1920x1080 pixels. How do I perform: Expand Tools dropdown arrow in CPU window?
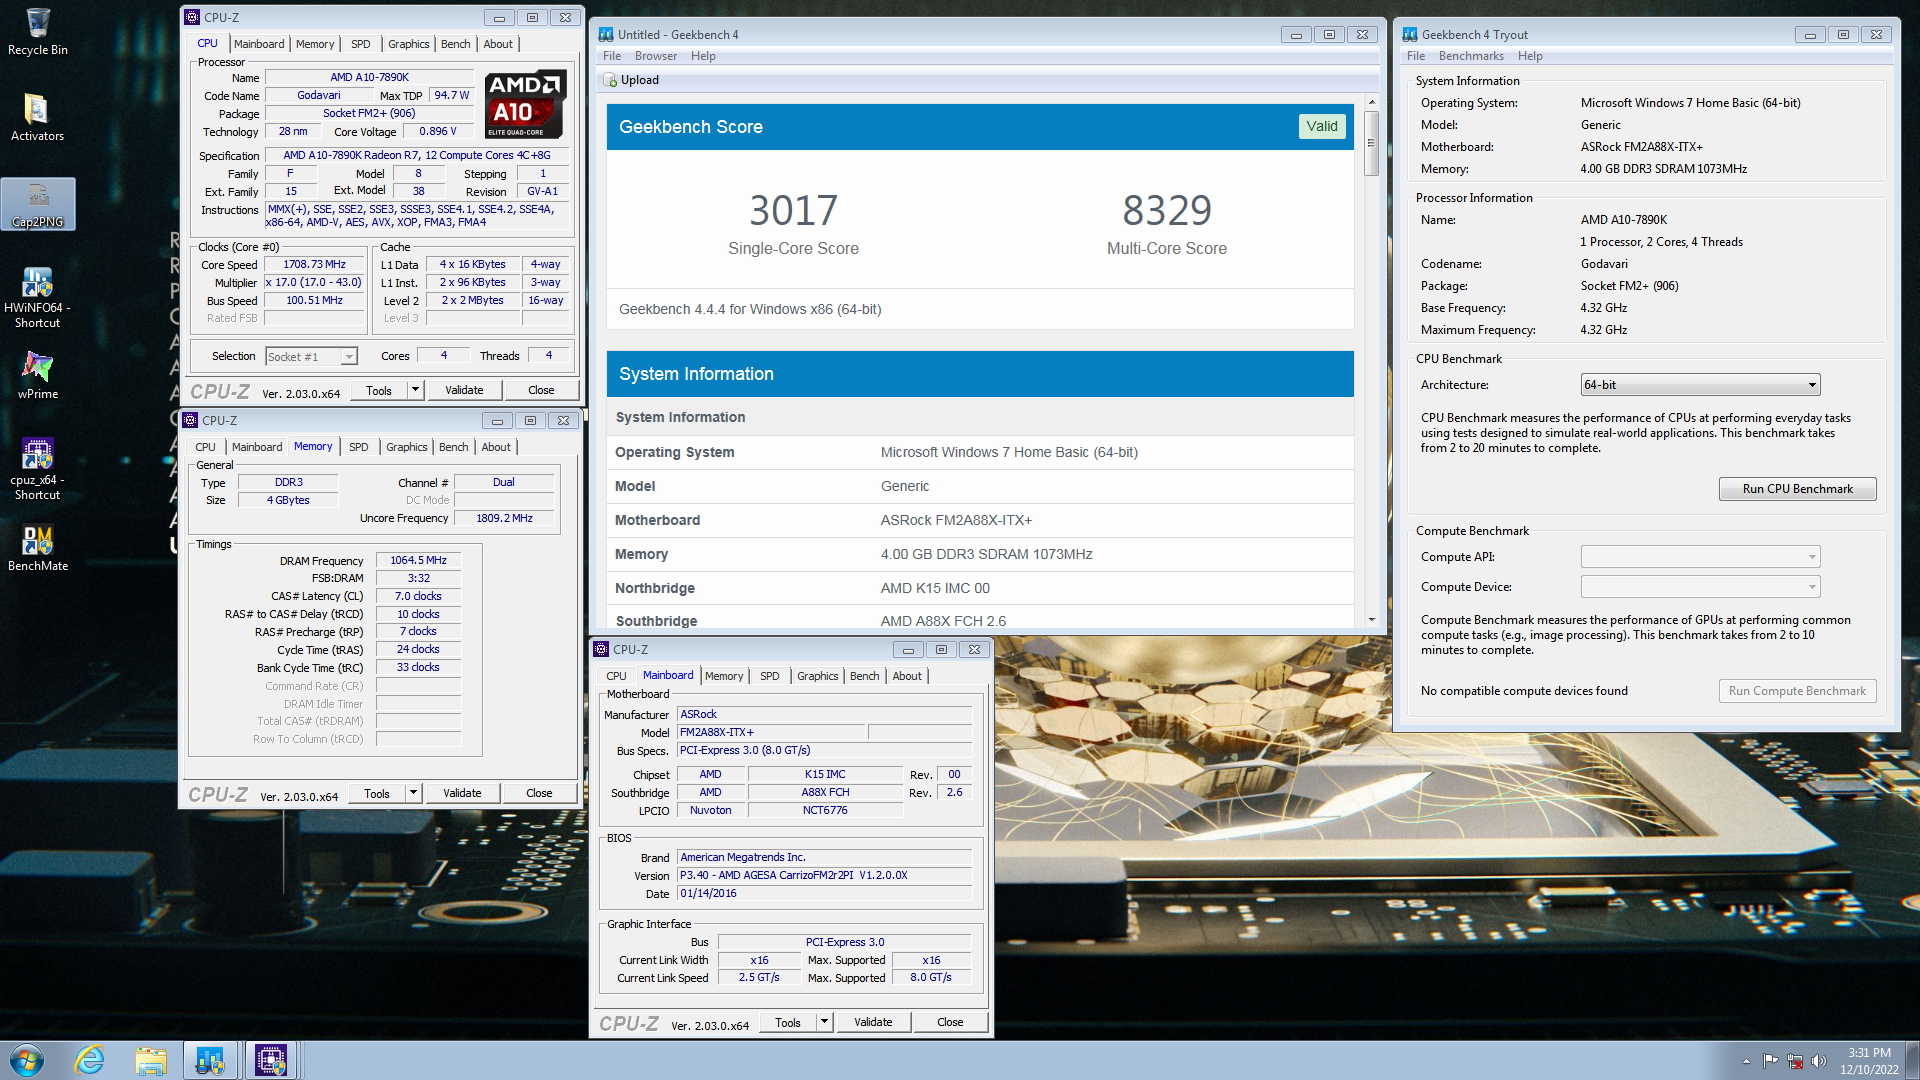tap(416, 390)
